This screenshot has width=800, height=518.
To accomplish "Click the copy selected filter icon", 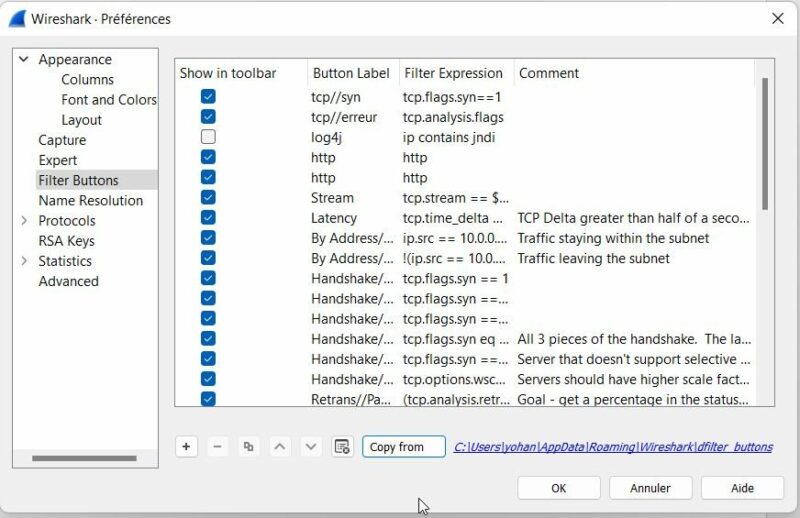I will pos(248,447).
